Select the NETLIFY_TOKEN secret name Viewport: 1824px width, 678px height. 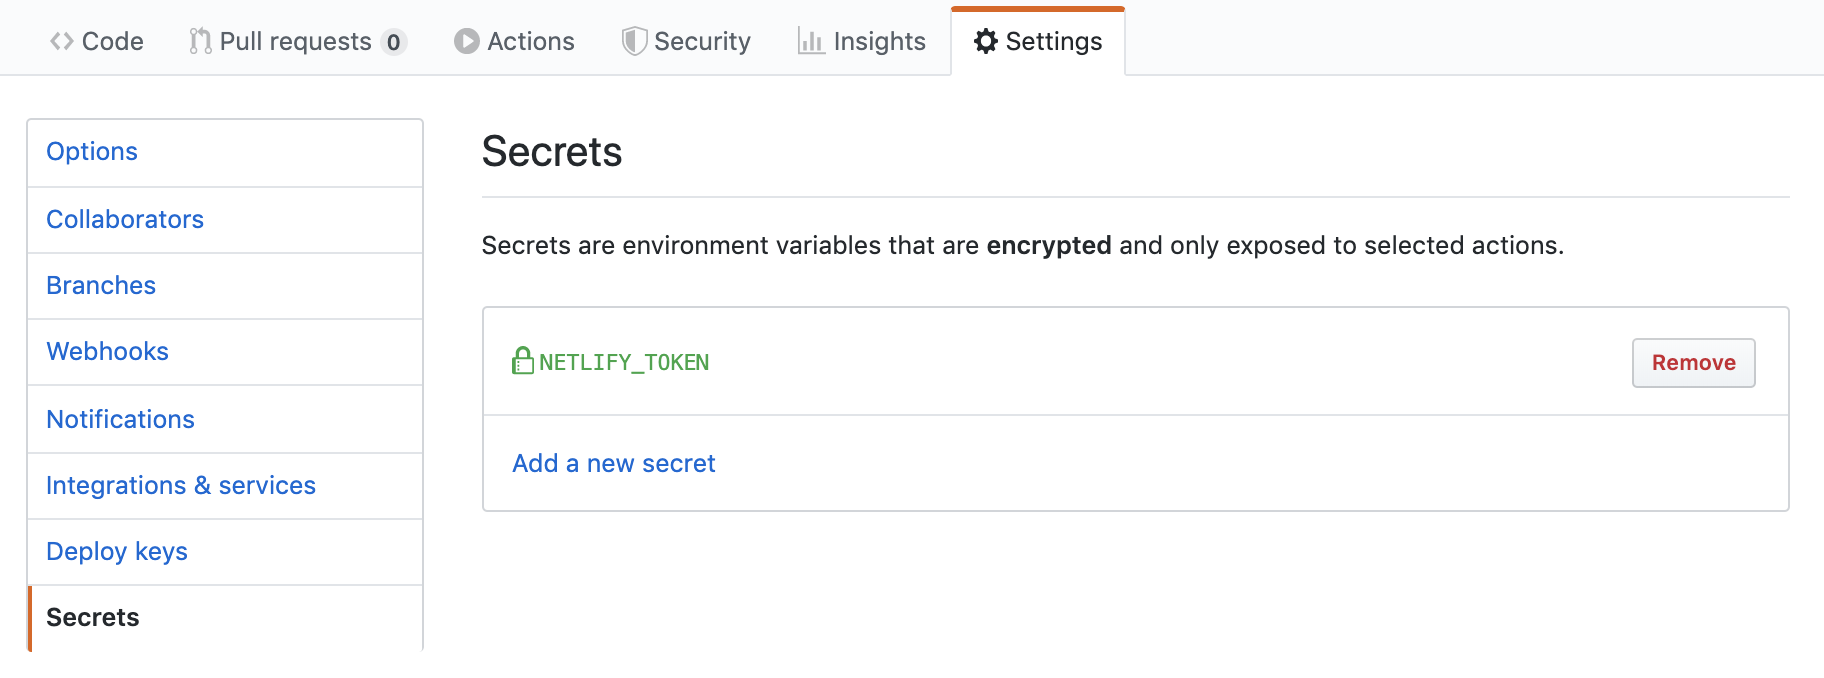click(624, 362)
